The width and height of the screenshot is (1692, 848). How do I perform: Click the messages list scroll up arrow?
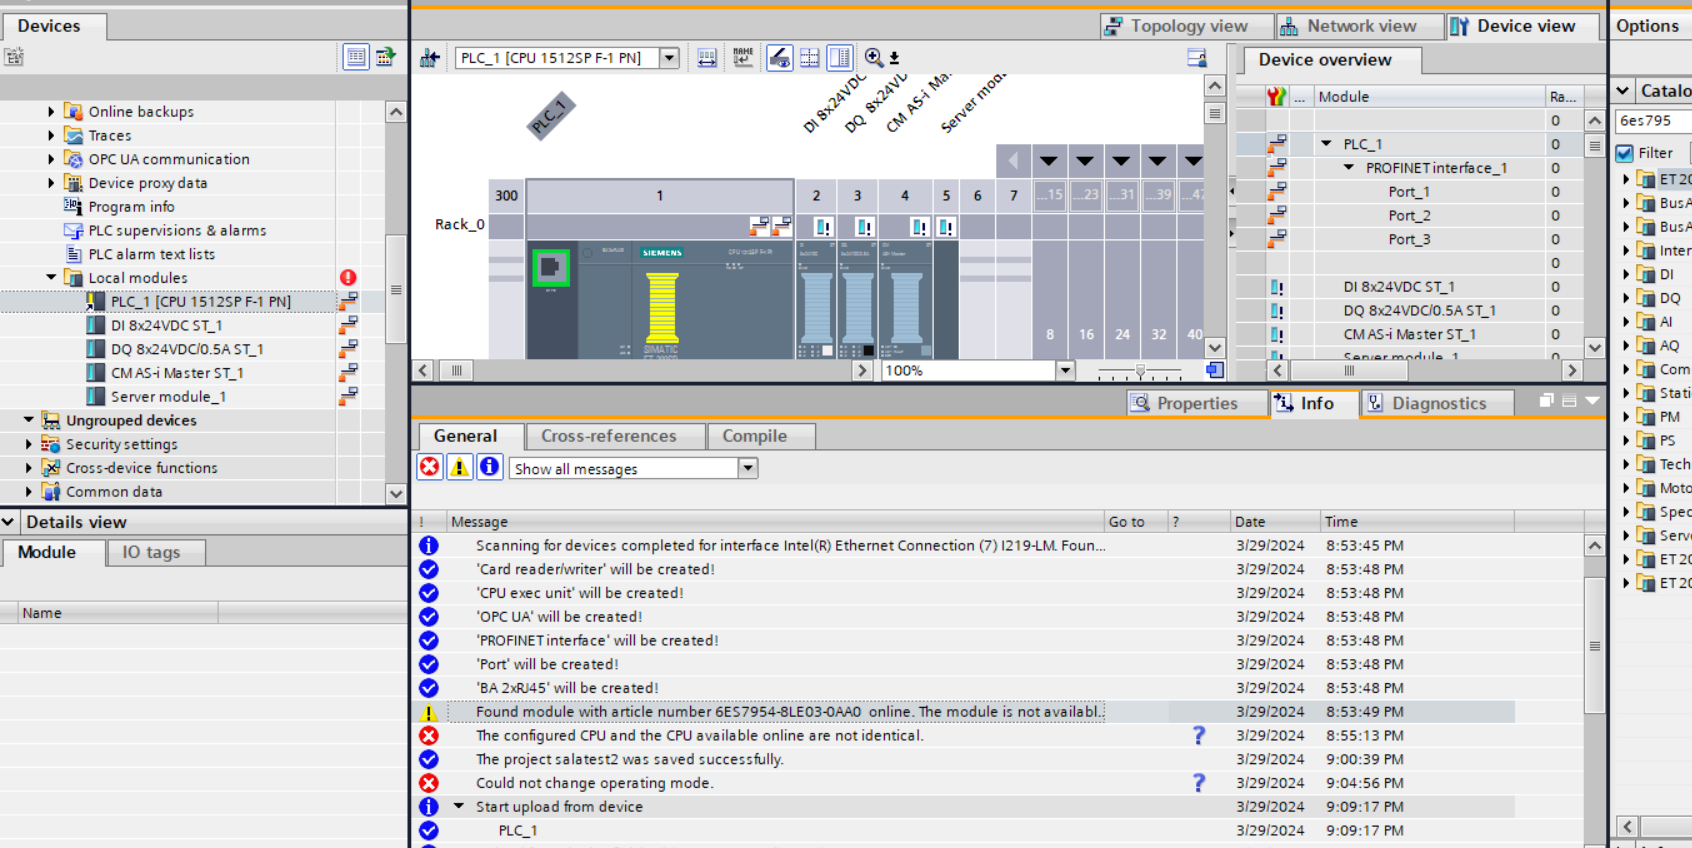(x=1595, y=546)
